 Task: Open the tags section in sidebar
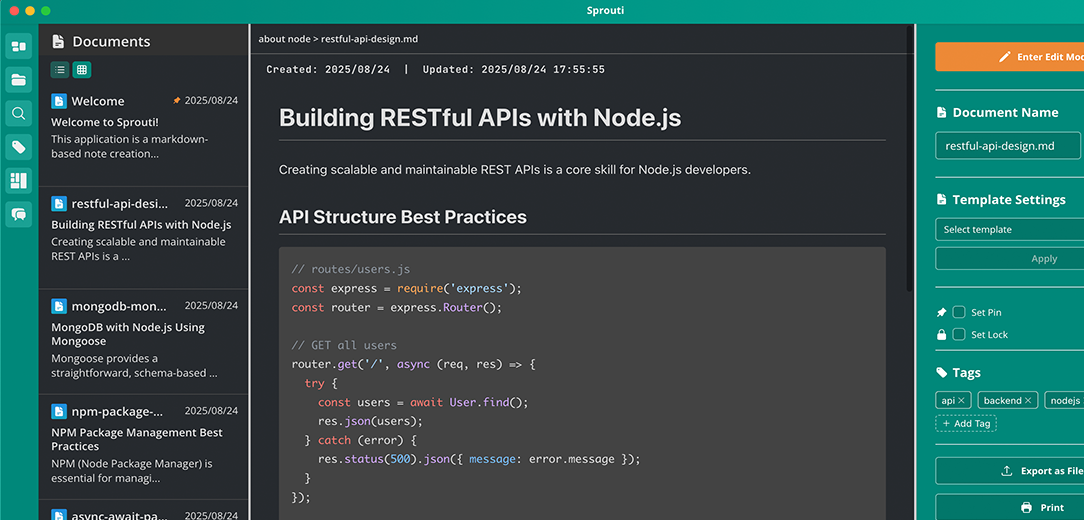coord(18,148)
